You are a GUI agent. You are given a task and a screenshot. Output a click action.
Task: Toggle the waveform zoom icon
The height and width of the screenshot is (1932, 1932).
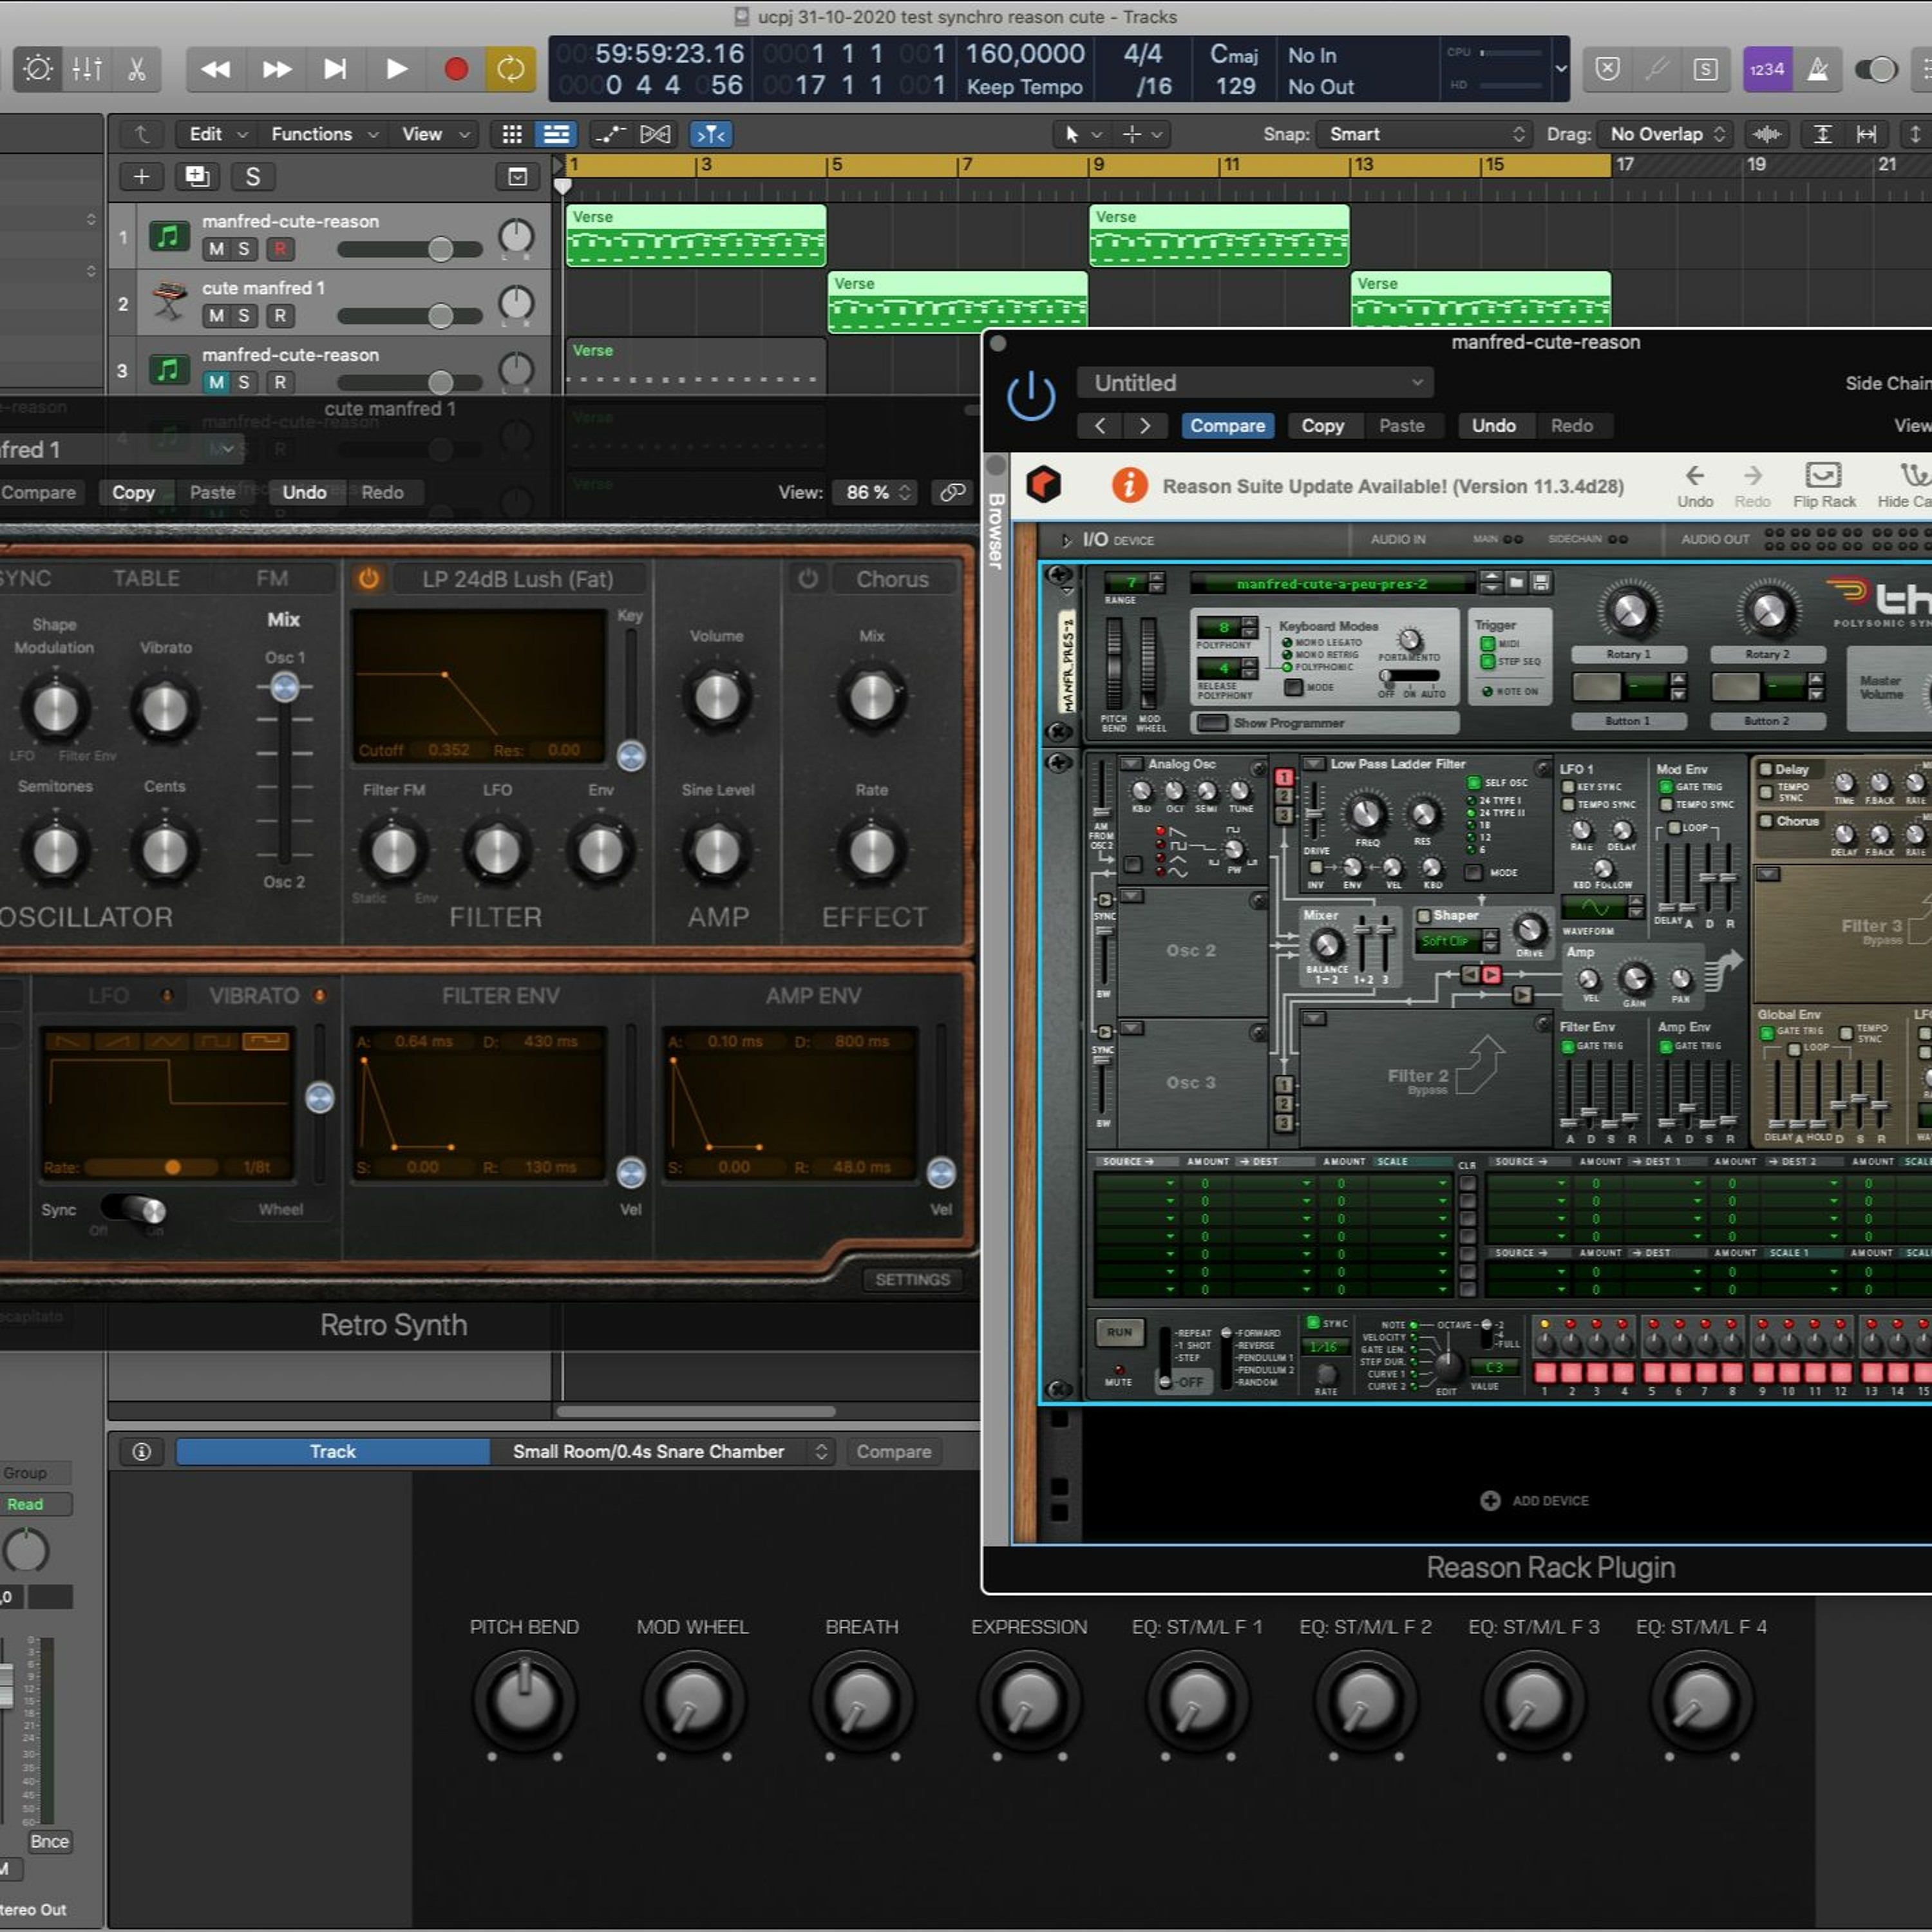[1767, 134]
